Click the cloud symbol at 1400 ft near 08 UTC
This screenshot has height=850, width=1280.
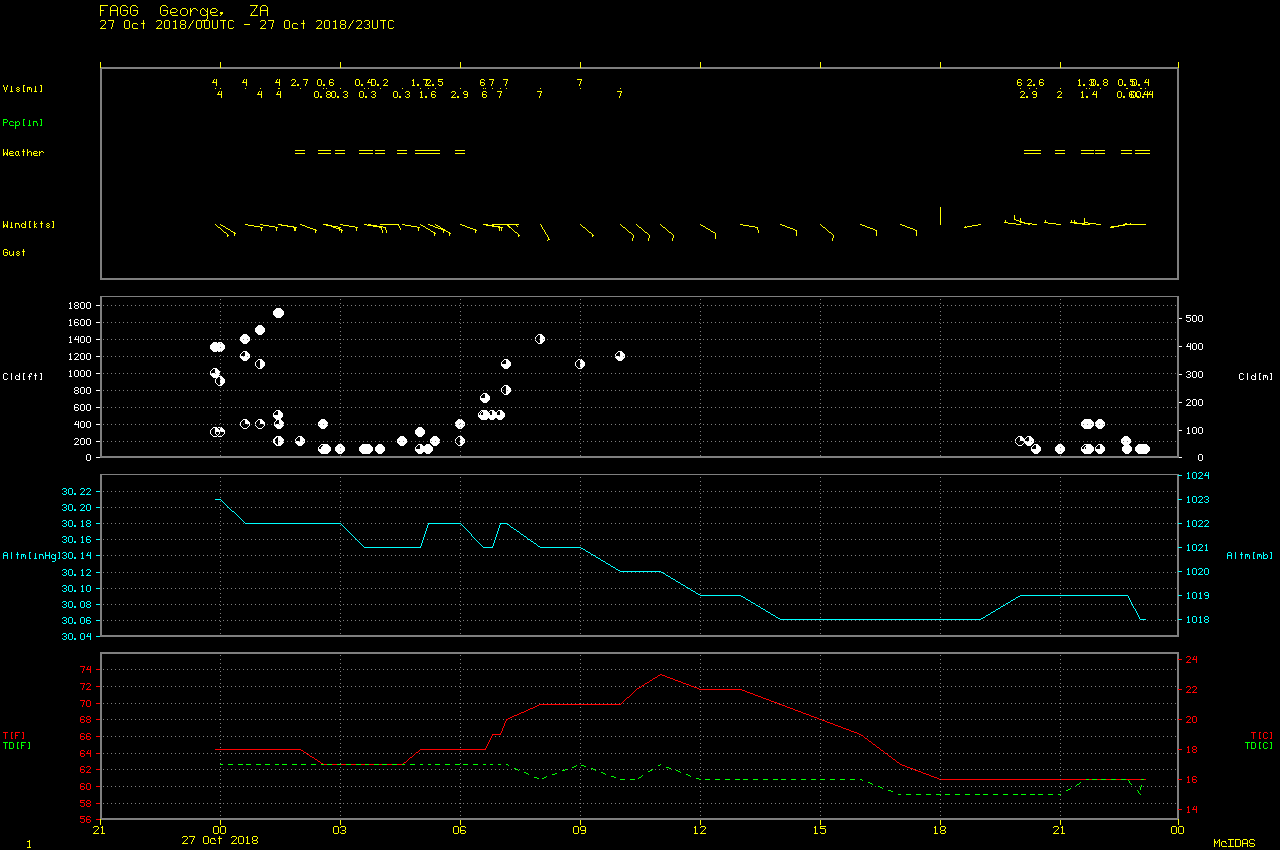540,339
